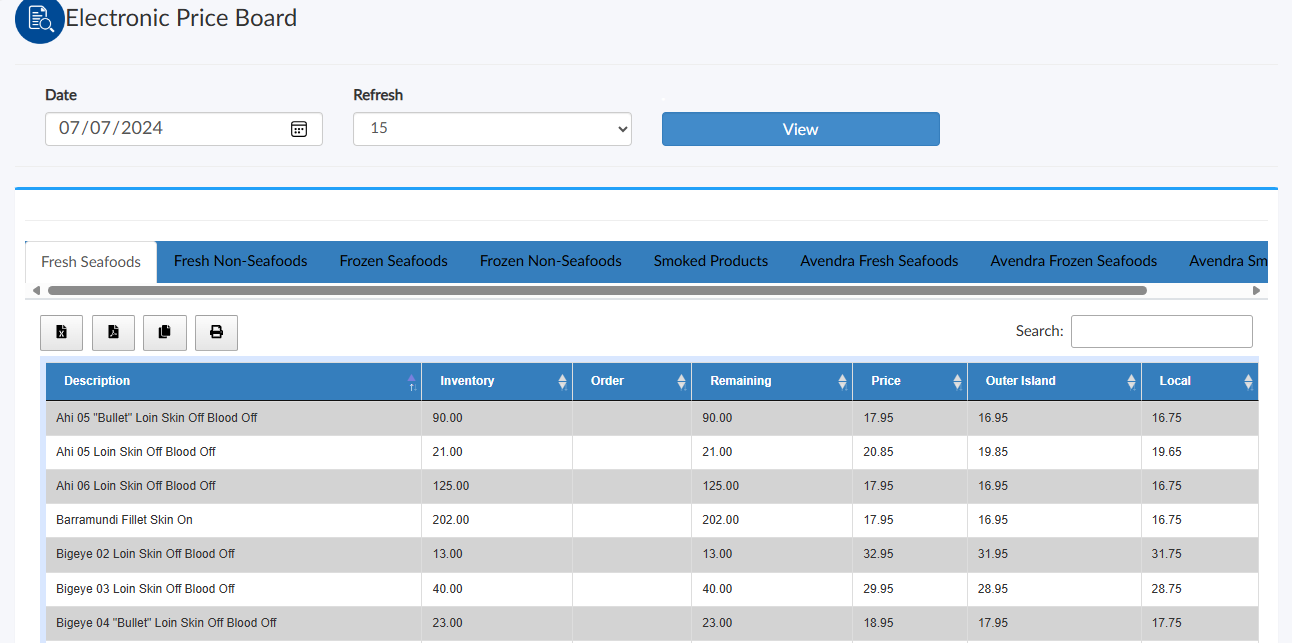Click the table Search box
Screen dimensions: 1292x643
tap(1161, 331)
